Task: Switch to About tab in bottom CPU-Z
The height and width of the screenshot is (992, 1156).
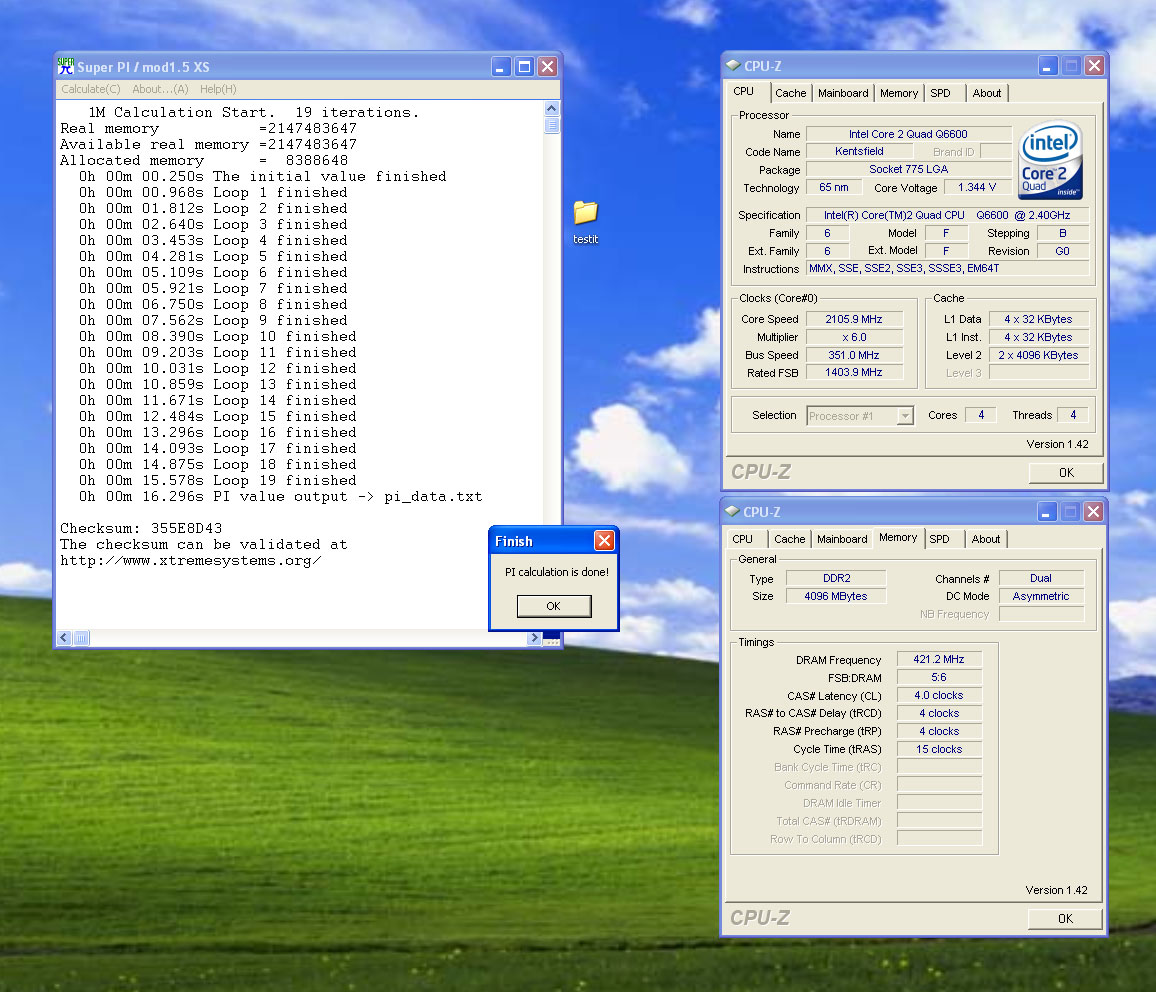Action: 986,539
